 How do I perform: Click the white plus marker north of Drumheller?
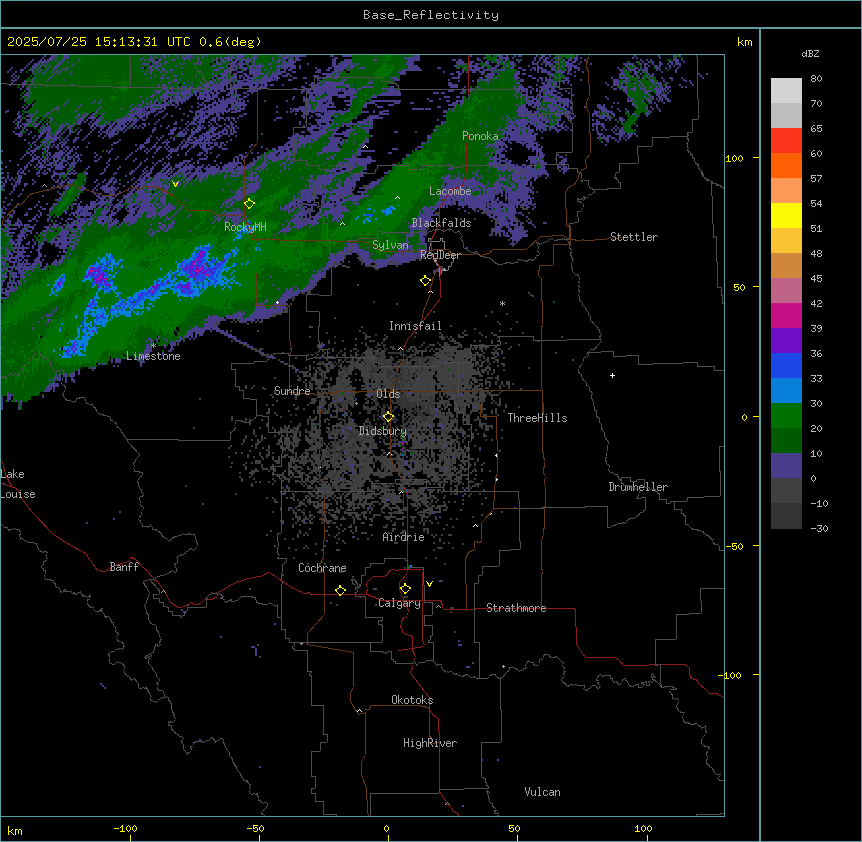click(x=612, y=375)
